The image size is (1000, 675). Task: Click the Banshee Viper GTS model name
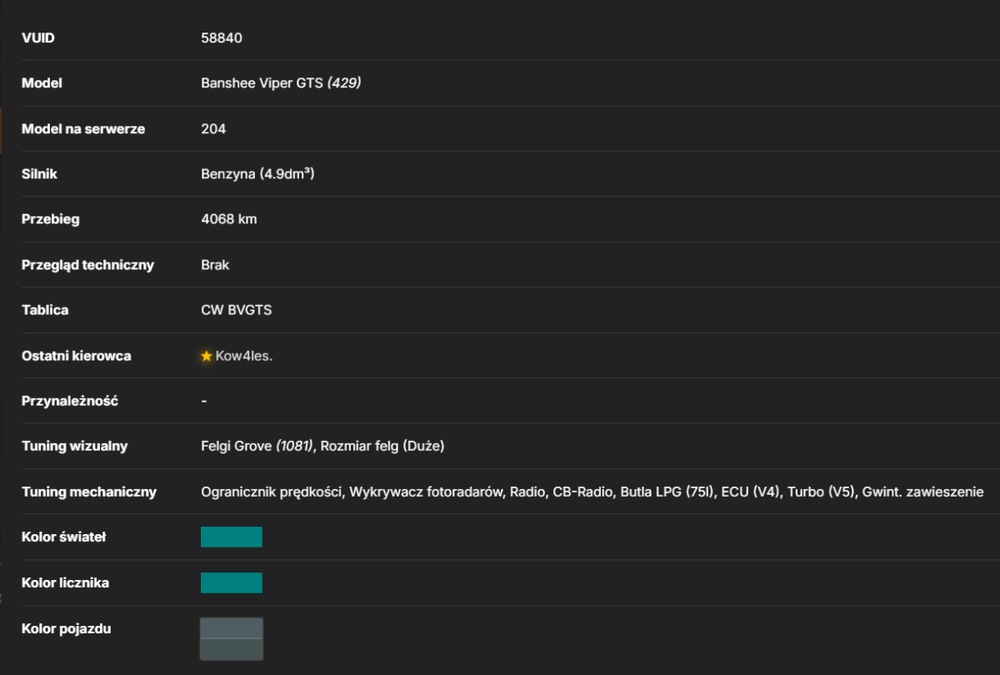pos(262,83)
